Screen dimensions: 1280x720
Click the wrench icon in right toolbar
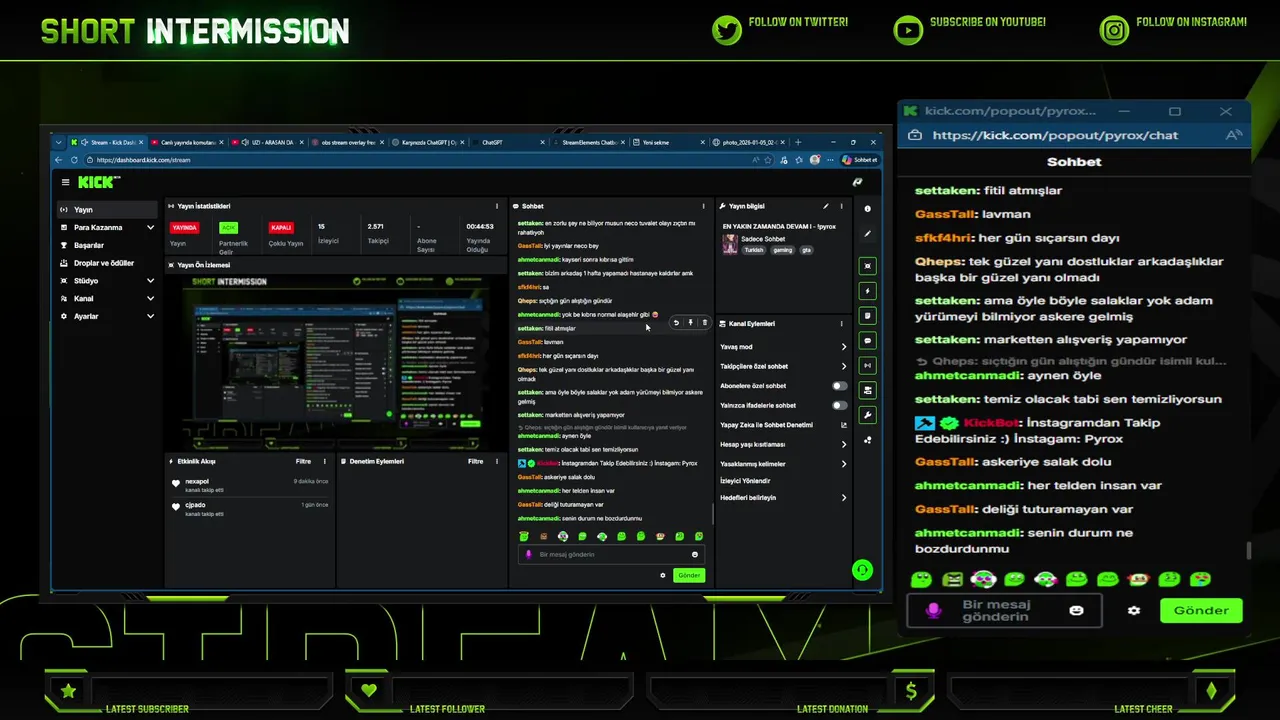[867, 415]
